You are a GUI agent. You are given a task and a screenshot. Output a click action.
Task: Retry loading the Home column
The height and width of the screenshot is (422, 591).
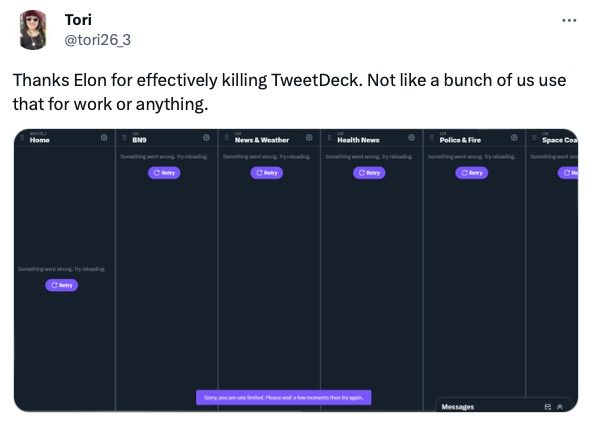click(x=61, y=285)
